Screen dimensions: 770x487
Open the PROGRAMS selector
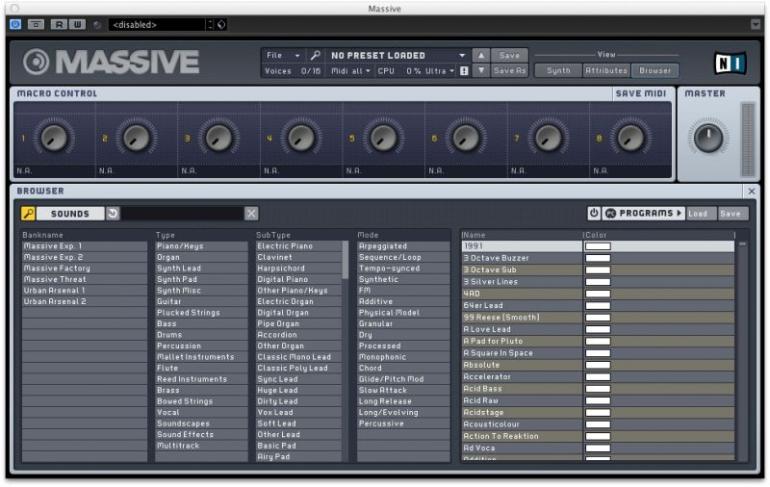(x=643, y=213)
